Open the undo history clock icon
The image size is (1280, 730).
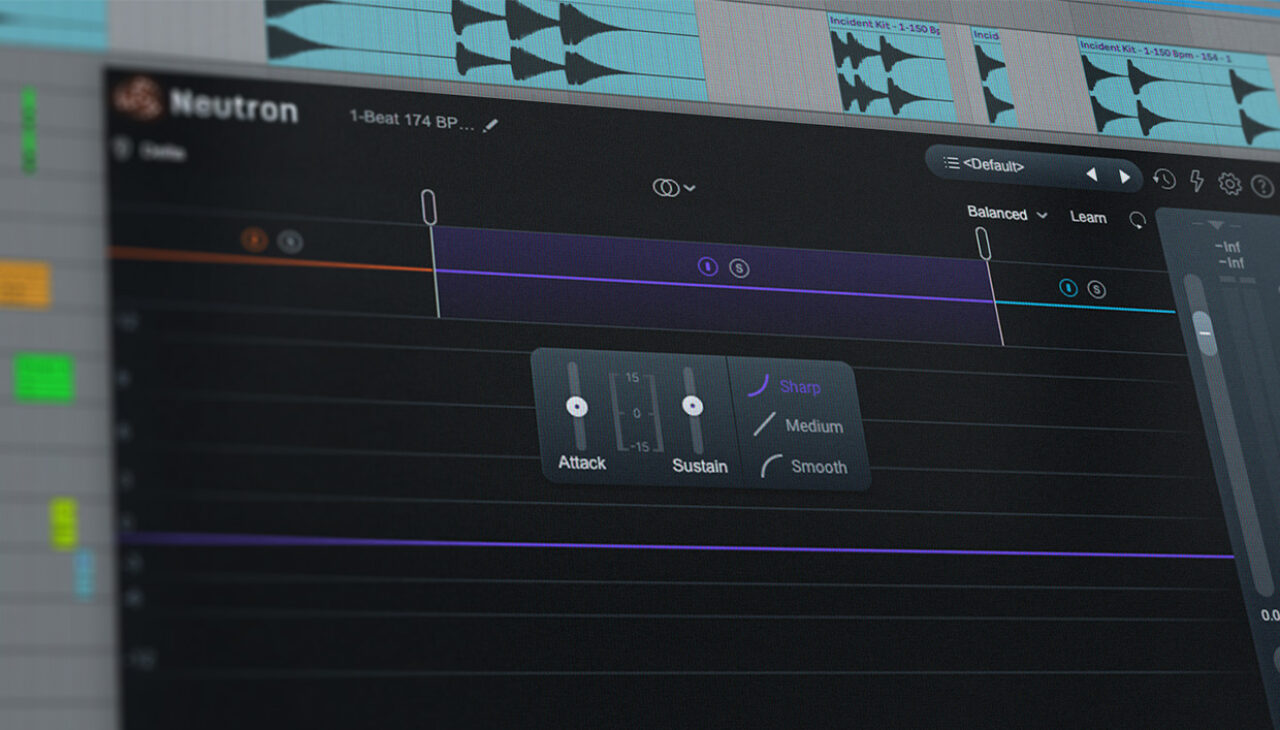coord(1164,181)
